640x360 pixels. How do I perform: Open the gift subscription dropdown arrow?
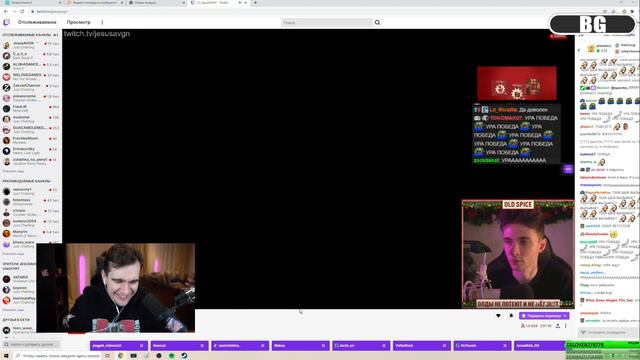[565, 316]
